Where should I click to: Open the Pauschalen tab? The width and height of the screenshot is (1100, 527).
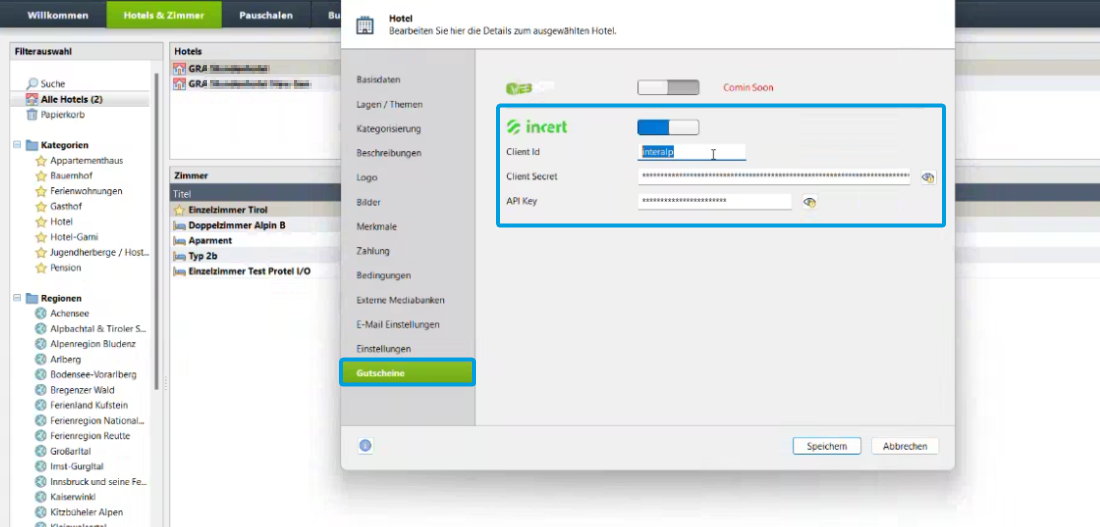[266, 15]
